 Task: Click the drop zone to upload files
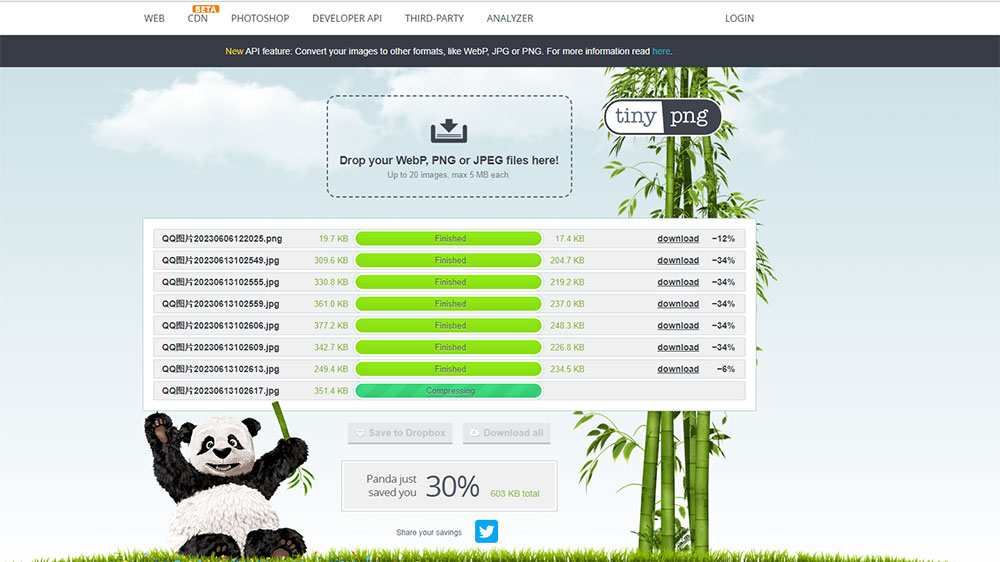tap(449, 160)
